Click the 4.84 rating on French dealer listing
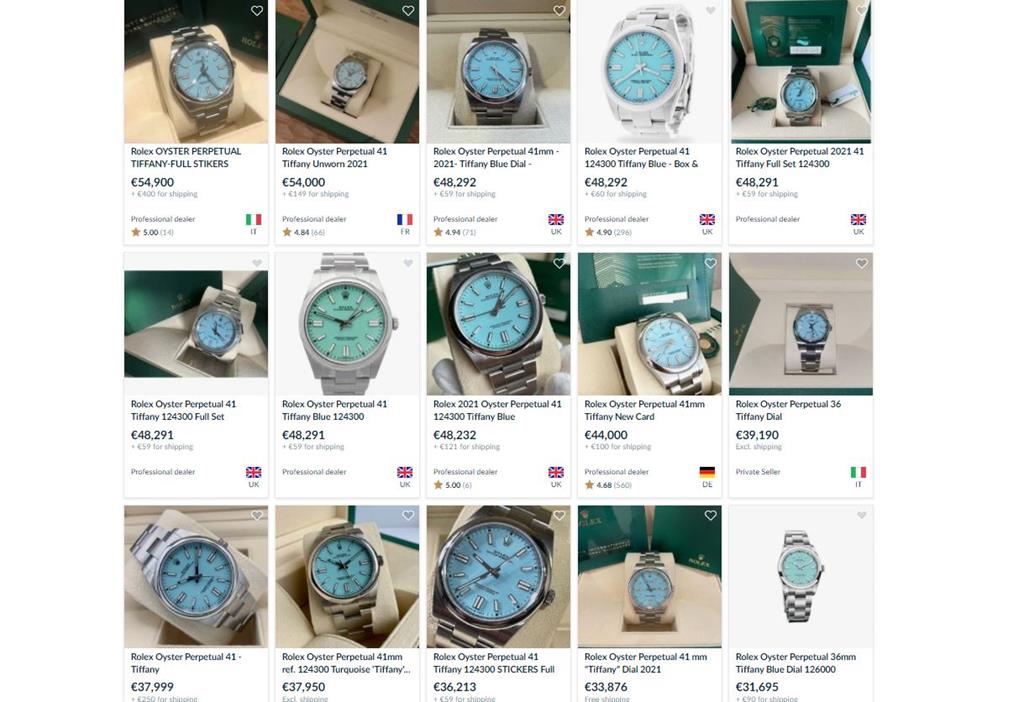Viewport: 1024px width, 702px height. point(303,232)
